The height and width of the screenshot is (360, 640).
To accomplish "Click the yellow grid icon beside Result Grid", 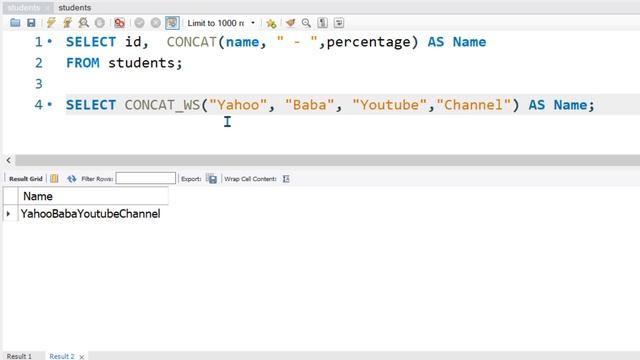I will [x=54, y=178].
